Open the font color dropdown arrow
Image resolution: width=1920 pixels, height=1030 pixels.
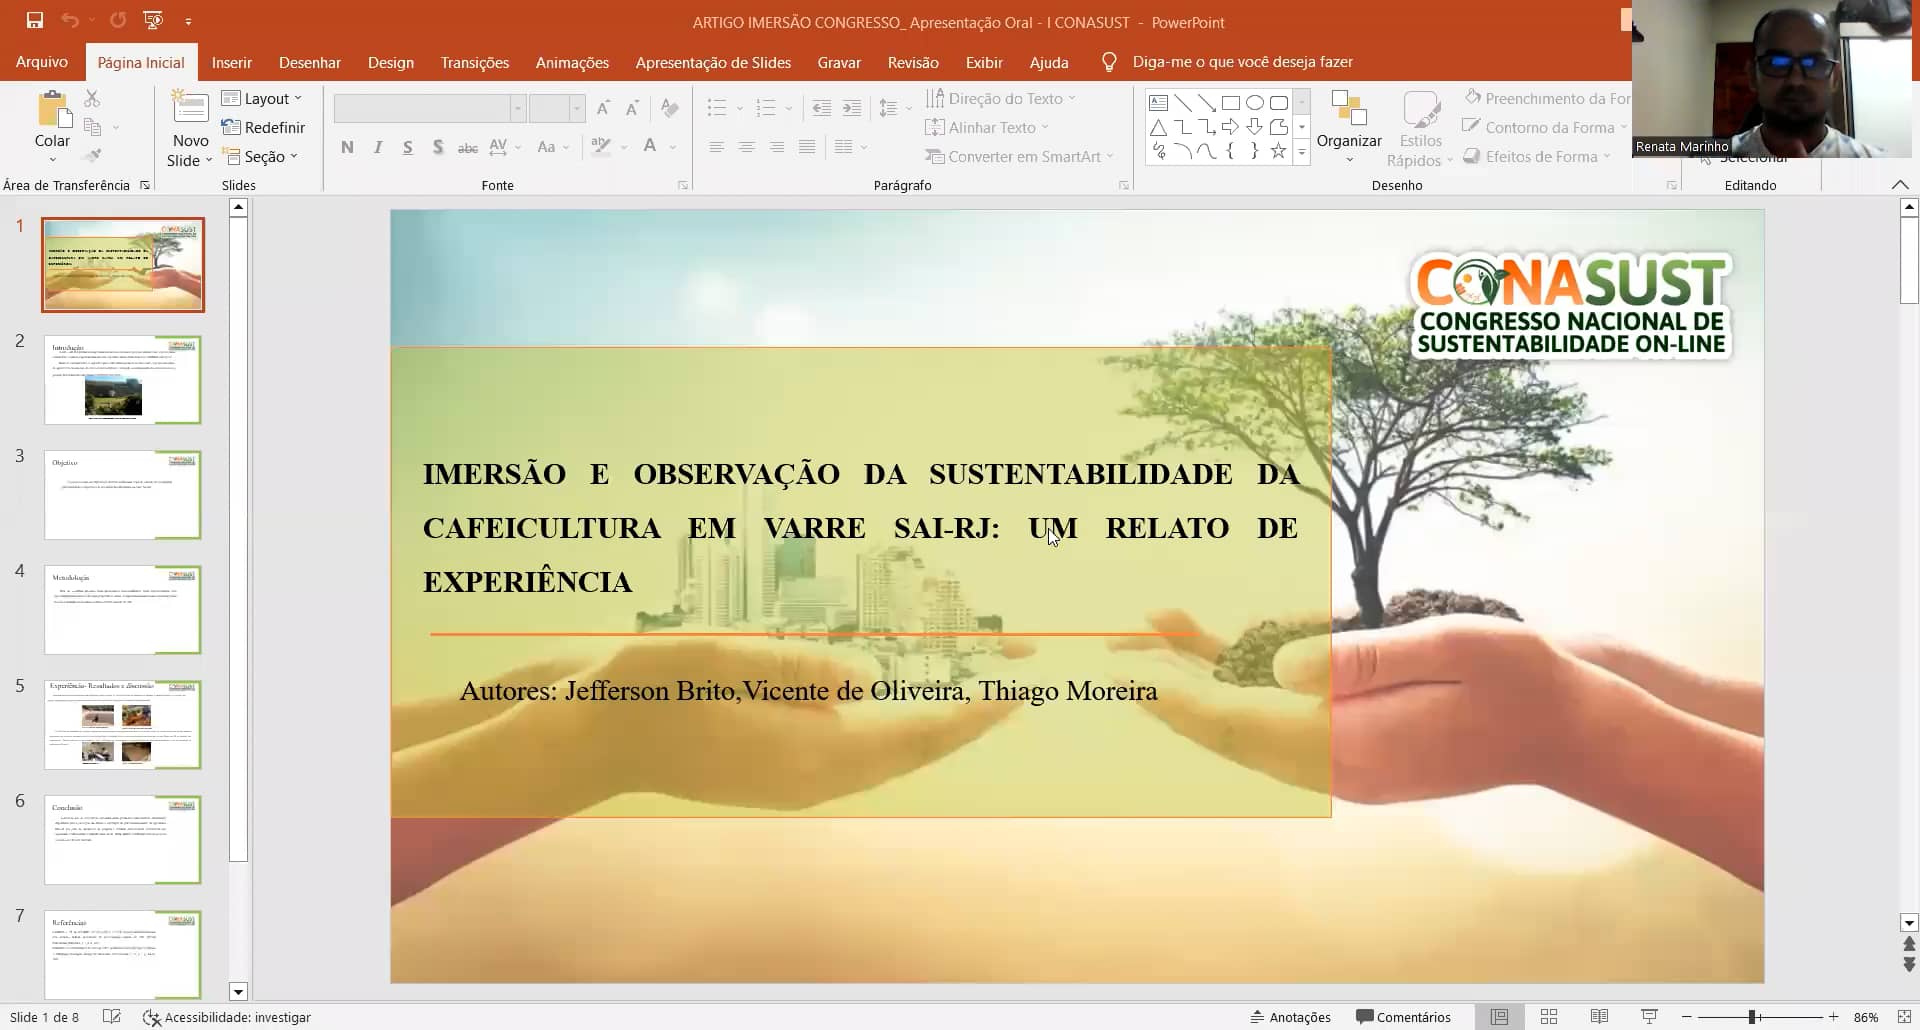pos(671,147)
